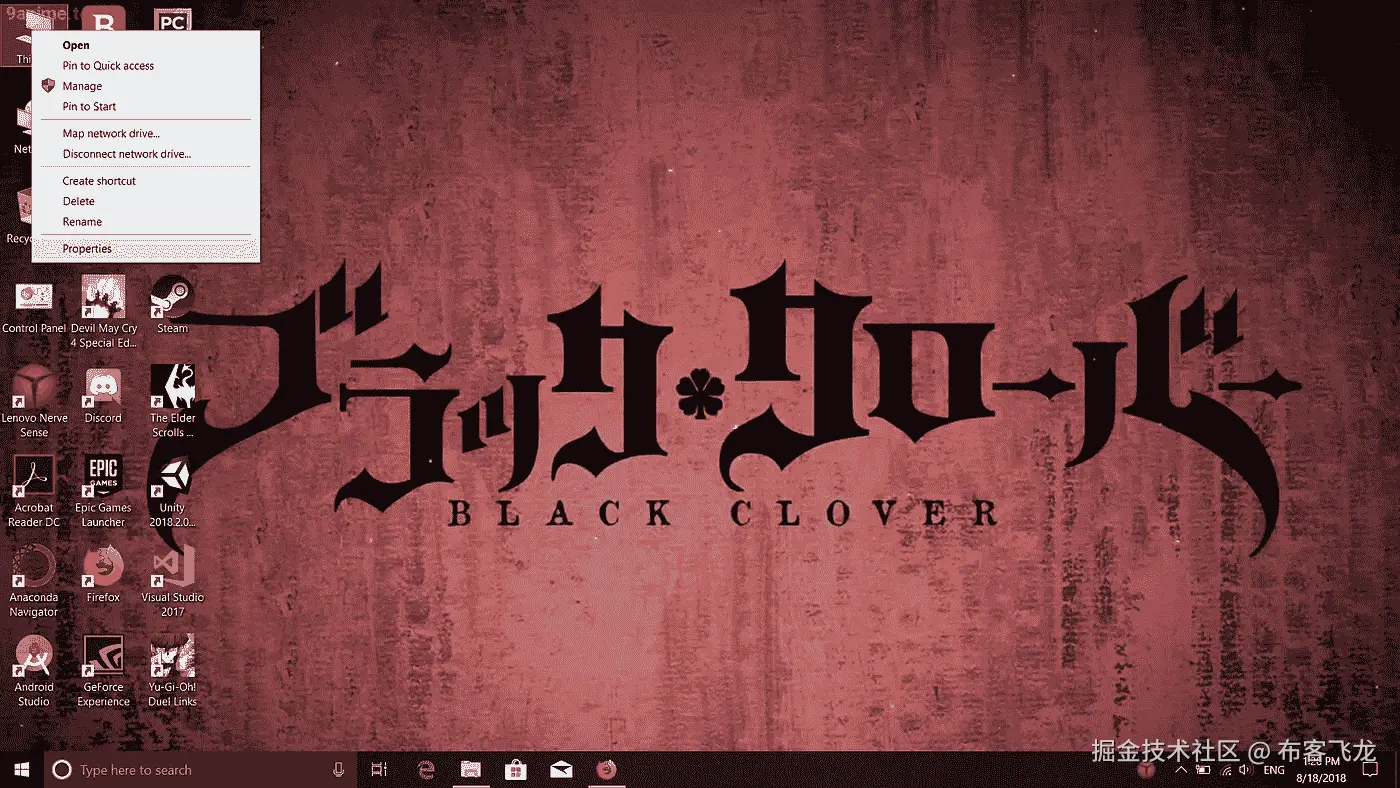Select the Acrobat Reader DC icon
Image resolution: width=1400 pixels, height=788 pixels.
[34, 491]
